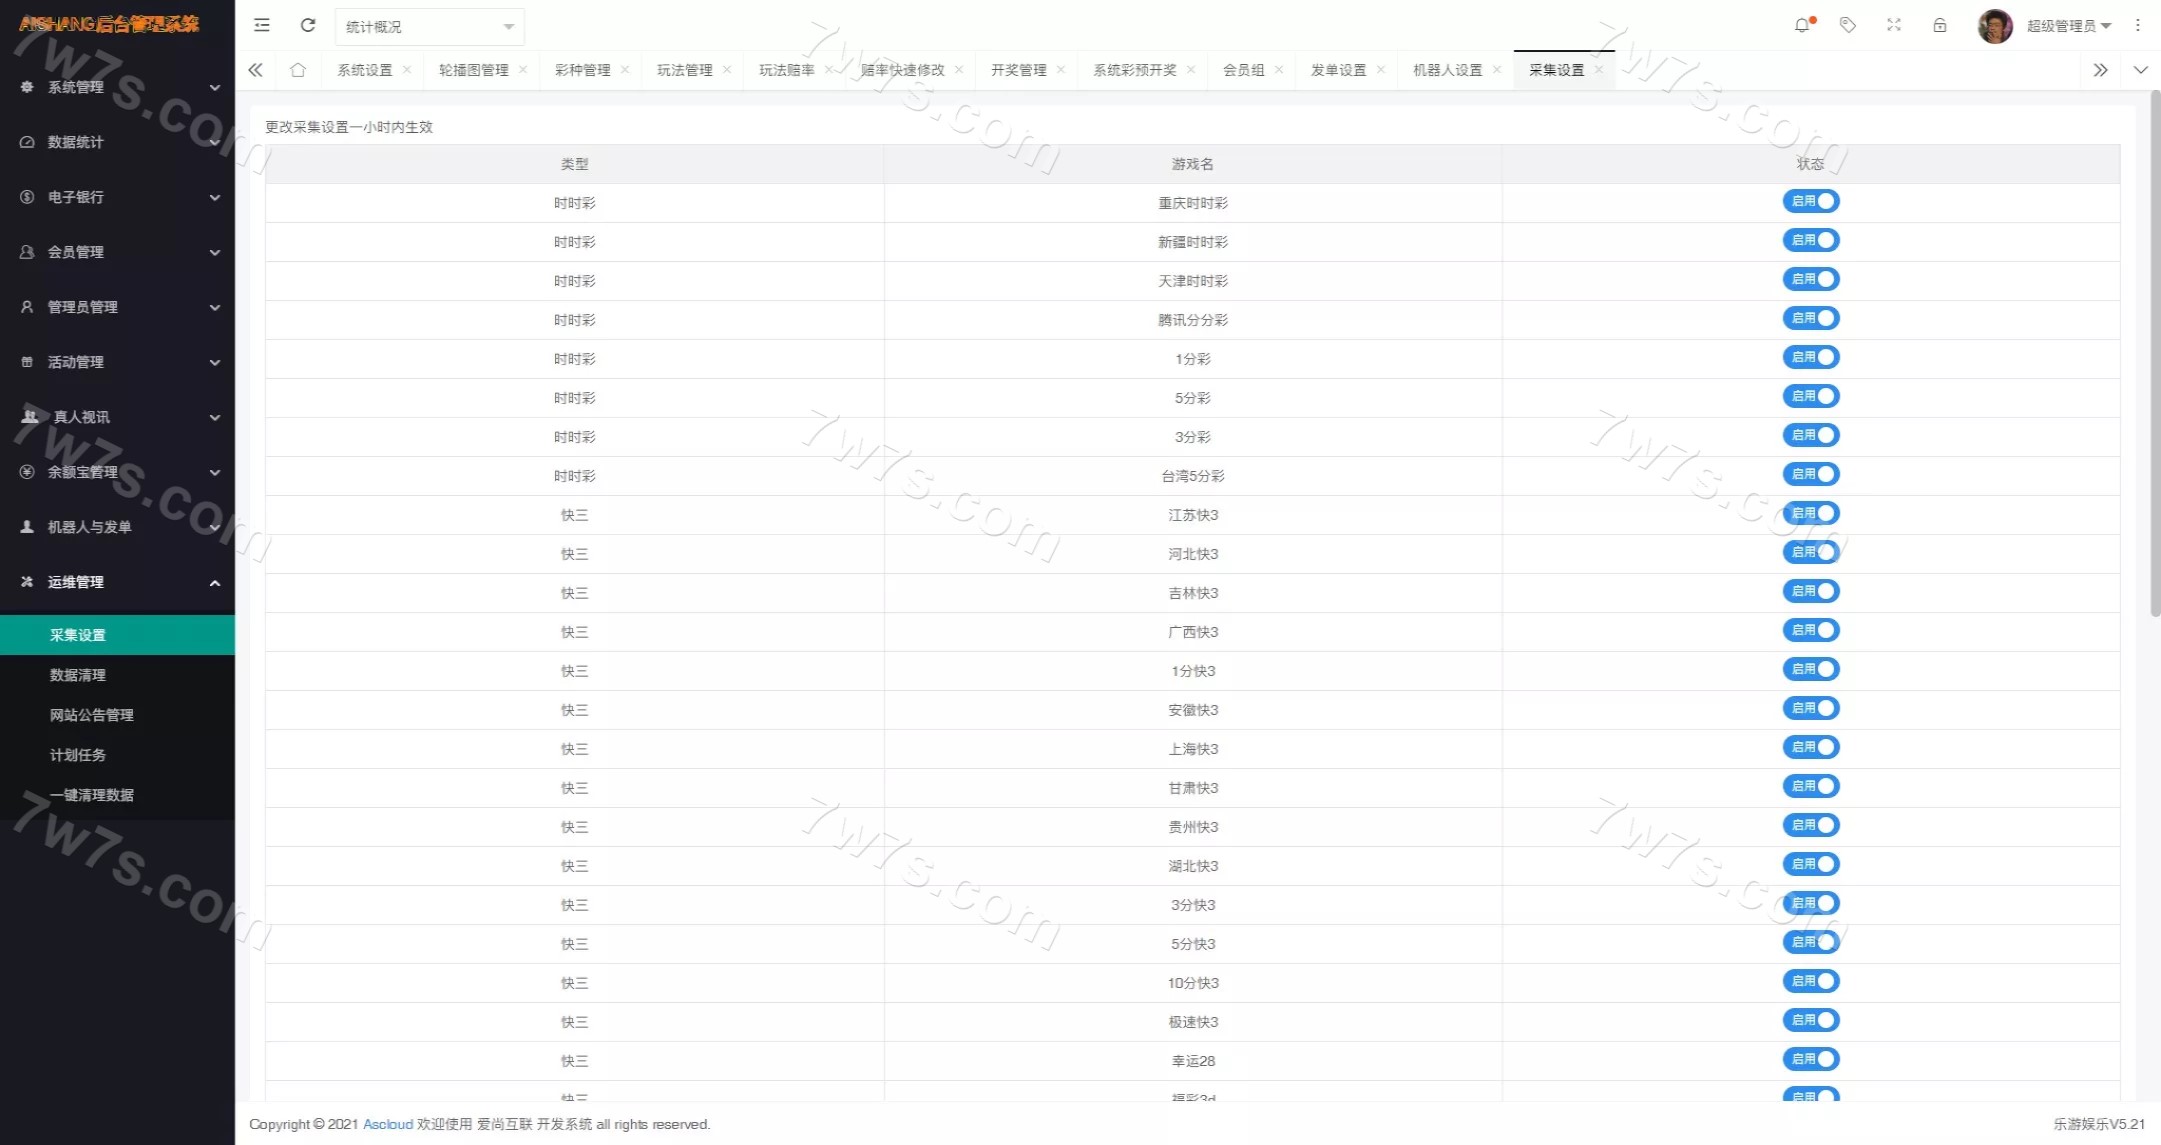This screenshot has width=2161, height=1145.
Task: Toggle 重庆时时彩 collection status switch
Action: 1811,202
